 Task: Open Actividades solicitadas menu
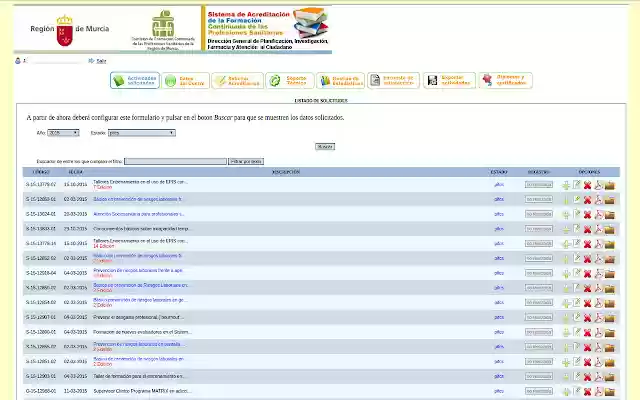click(135, 80)
